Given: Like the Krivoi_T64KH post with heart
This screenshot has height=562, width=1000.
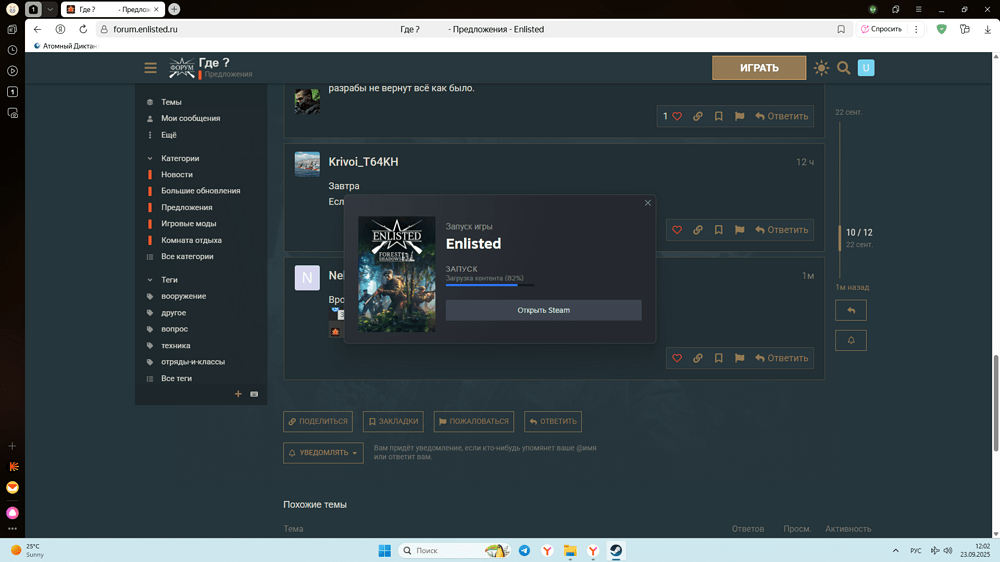Looking at the screenshot, I should pyautogui.click(x=677, y=230).
